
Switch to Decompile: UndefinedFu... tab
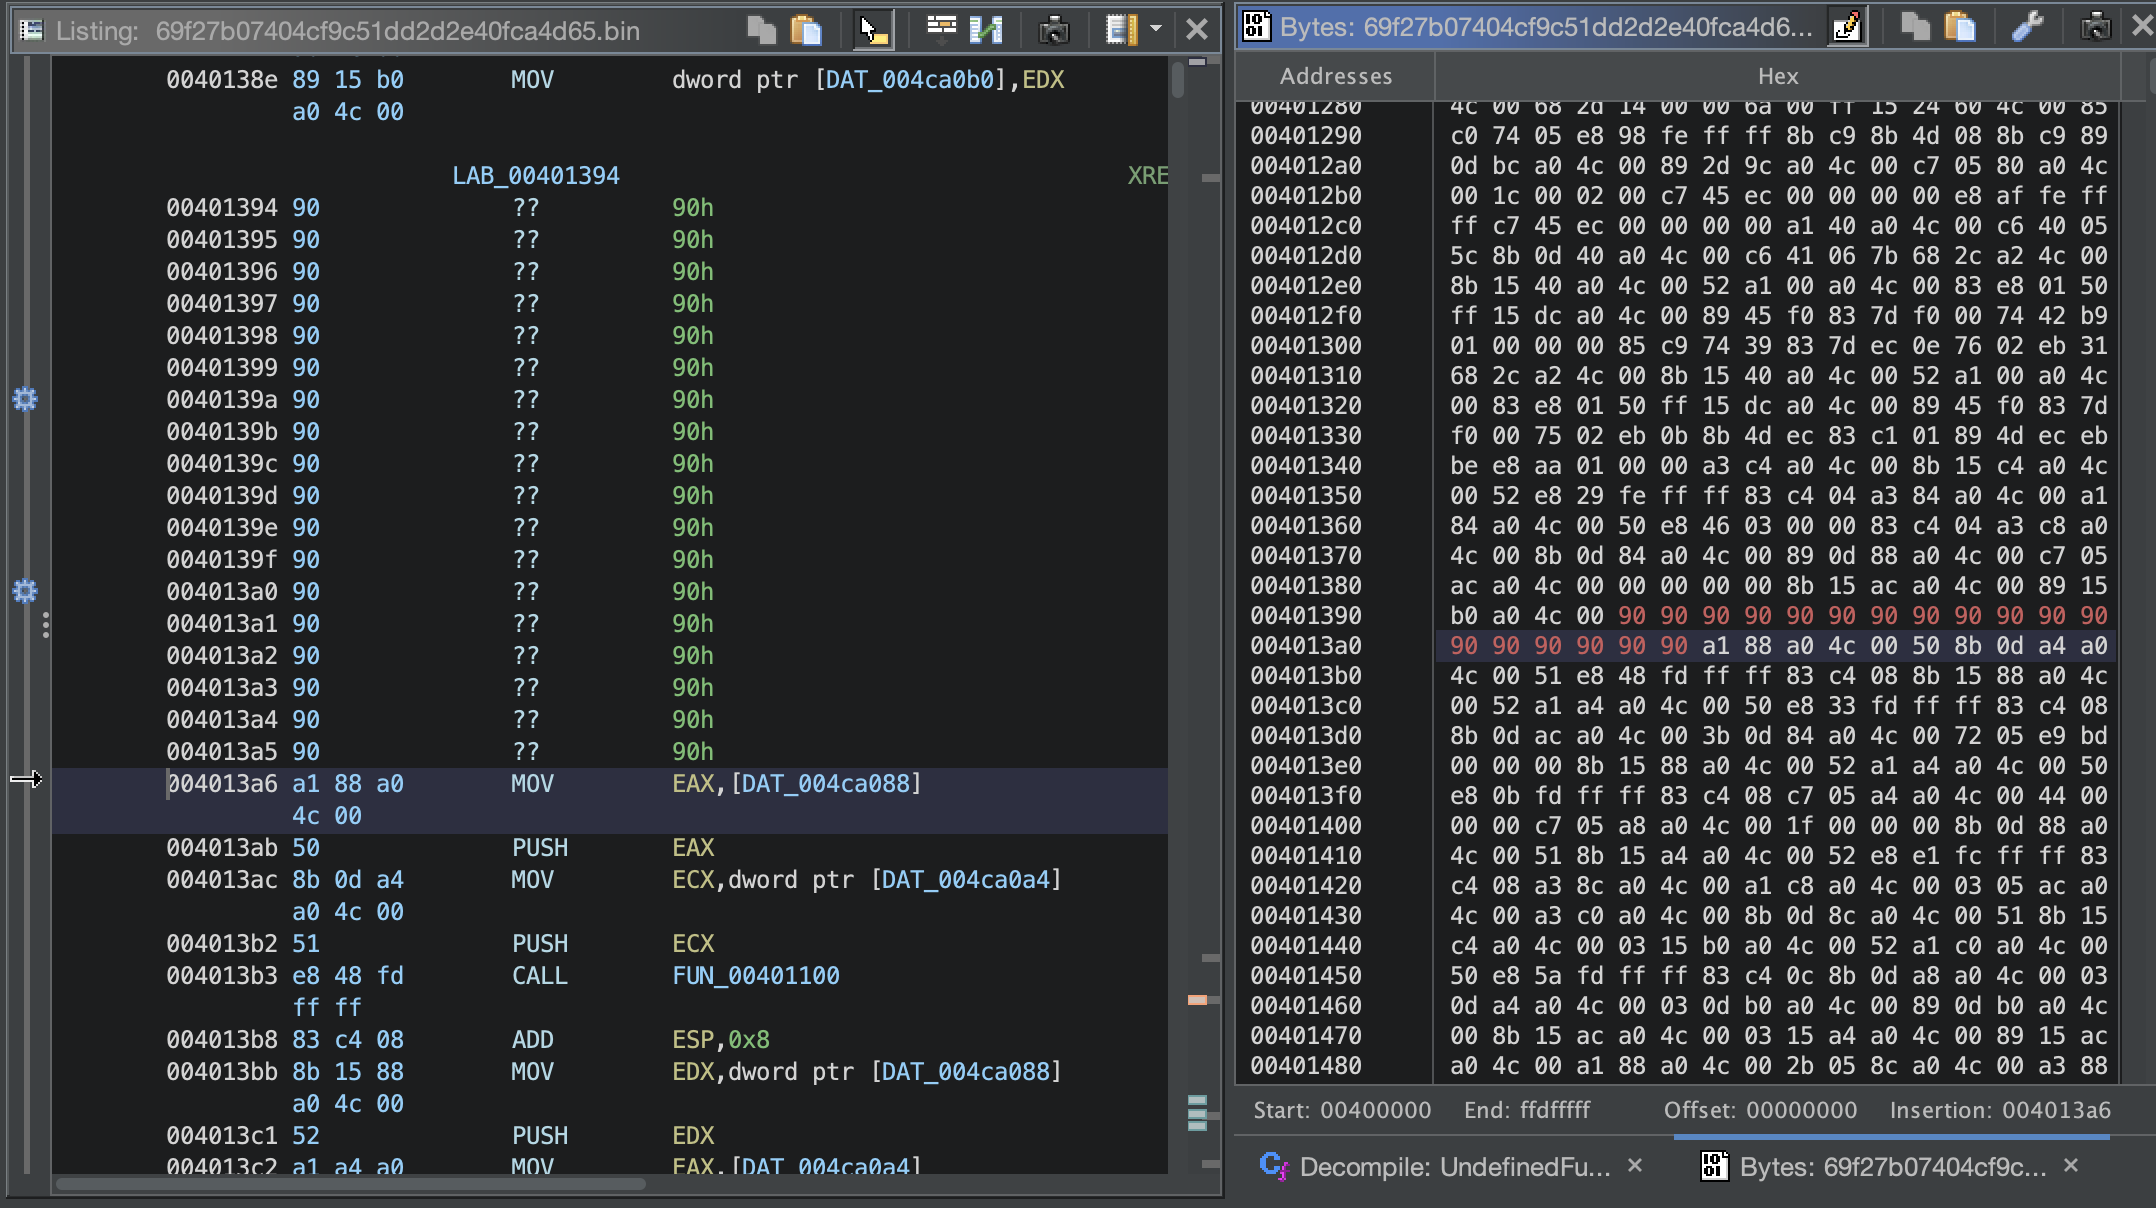(x=1455, y=1167)
